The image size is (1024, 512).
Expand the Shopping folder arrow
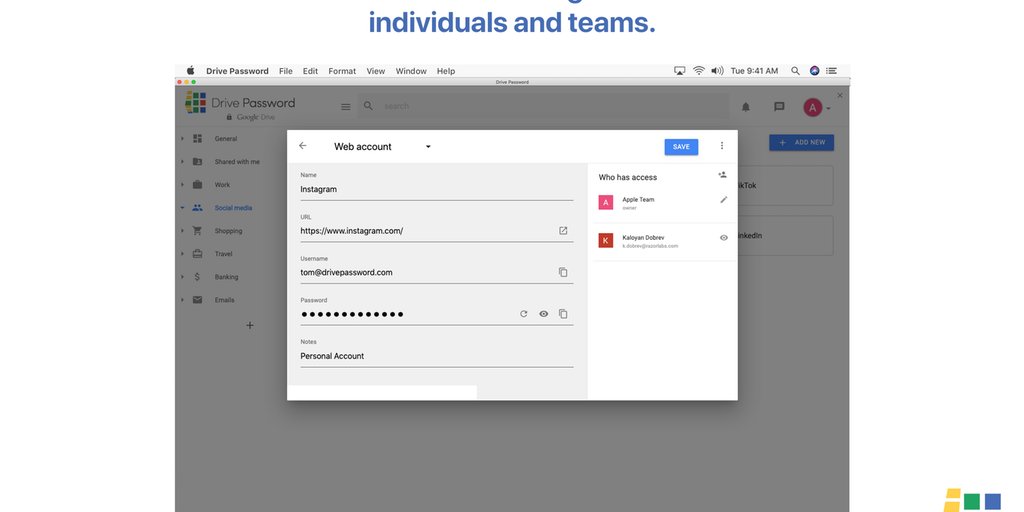(x=182, y=231)
